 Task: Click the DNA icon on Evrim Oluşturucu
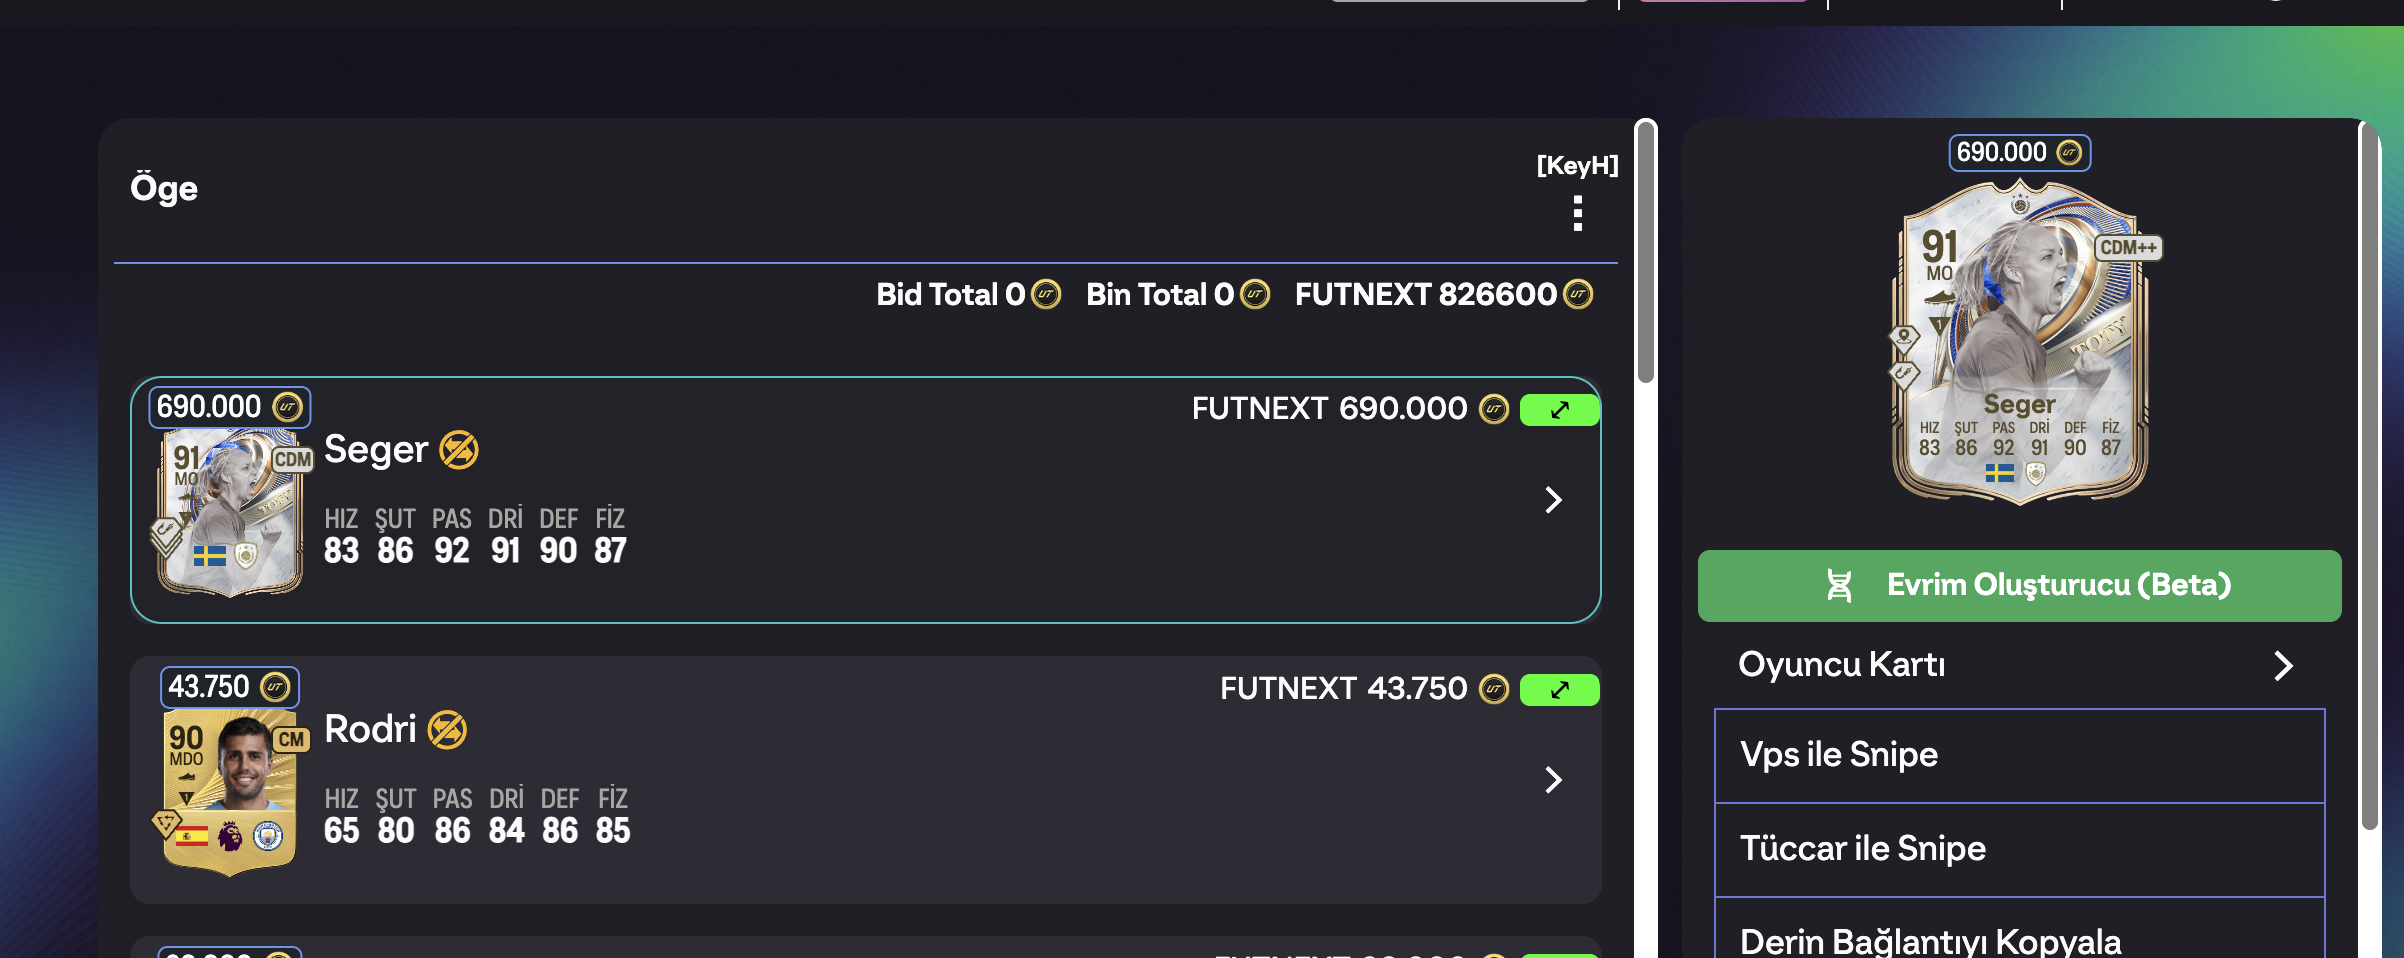pos(1839,585)
